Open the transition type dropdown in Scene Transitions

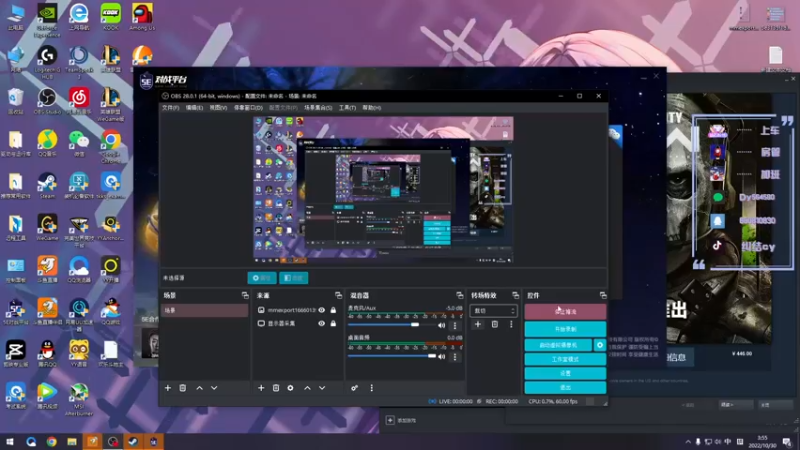[493, 311]
